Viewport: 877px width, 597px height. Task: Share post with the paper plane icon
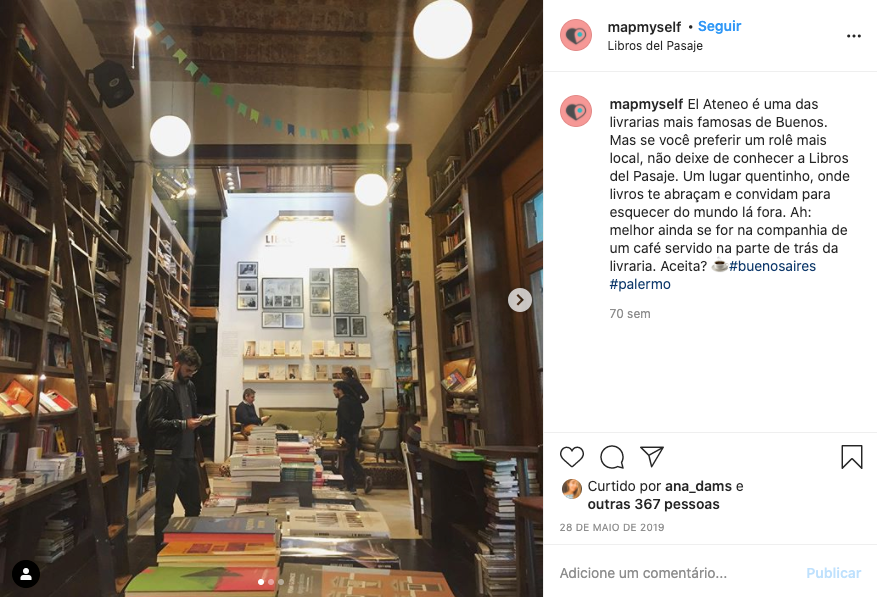coord(652,457)
